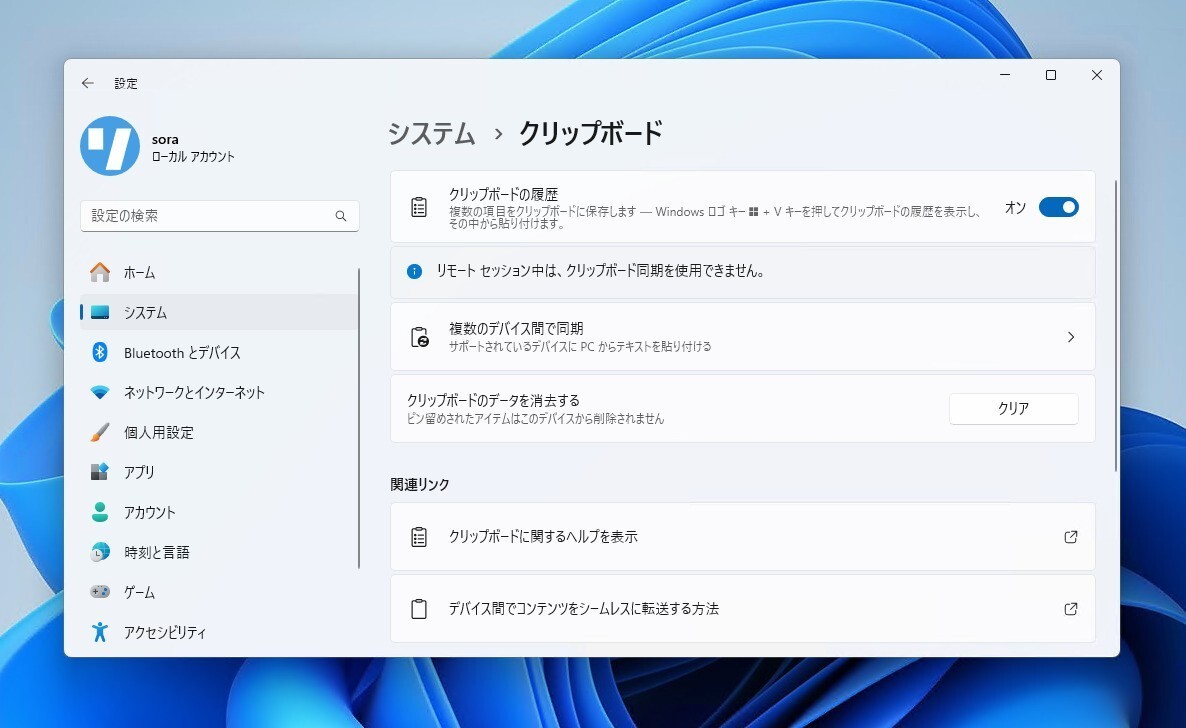Open 時刻と言語 settings
Viewport: 1186px width, 728px height.
(156, 553)
